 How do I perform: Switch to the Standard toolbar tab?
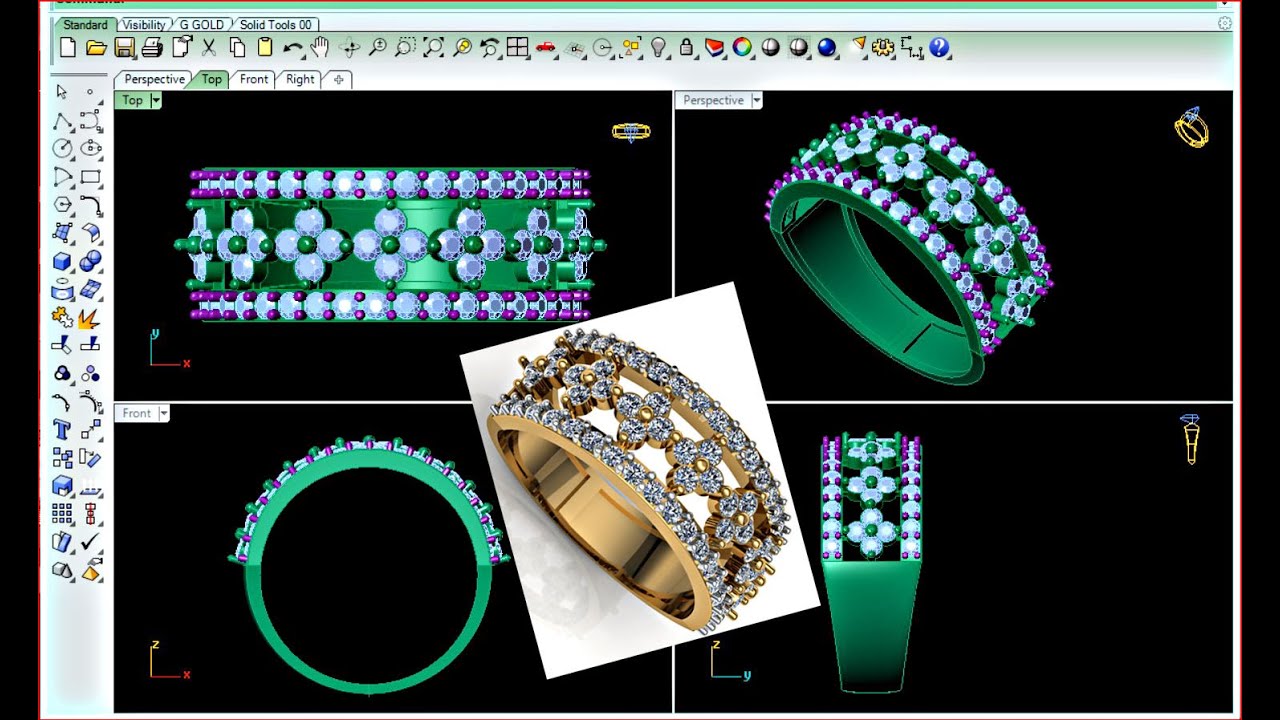click(85, 25)
